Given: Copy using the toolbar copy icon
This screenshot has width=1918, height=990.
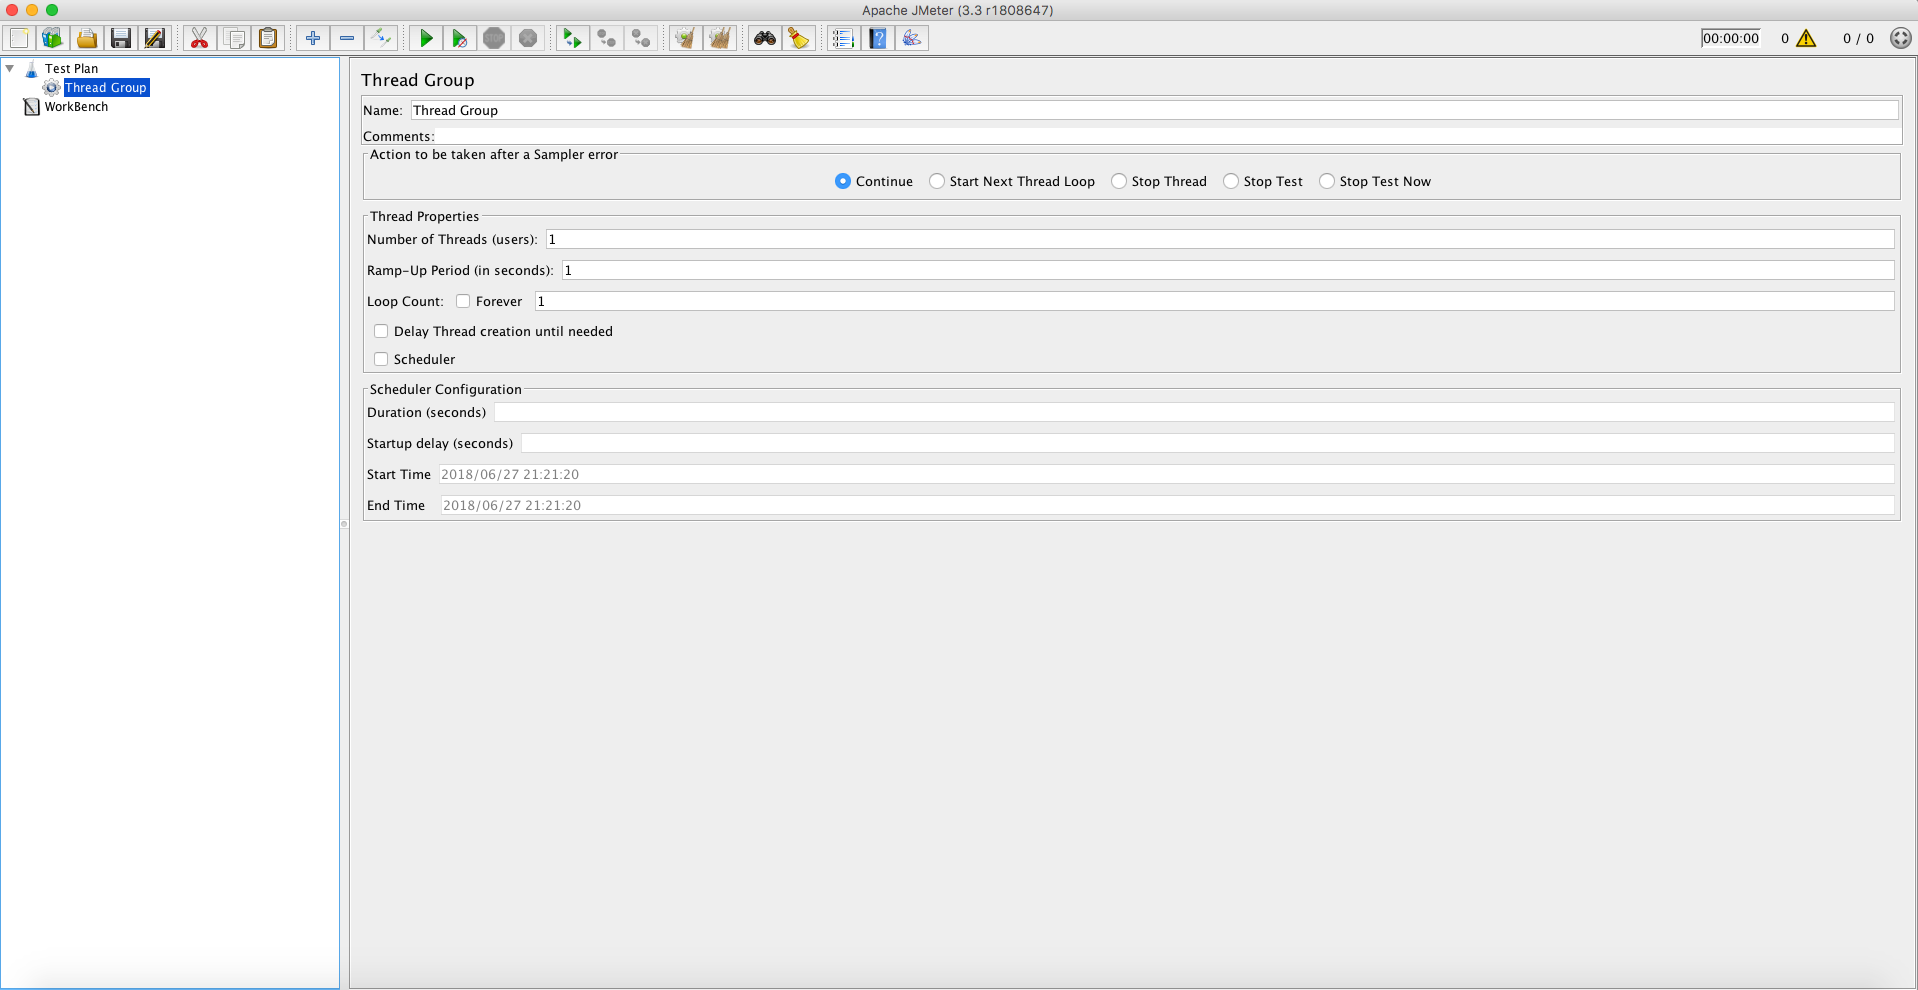Looking at the screenshot, I should 234,38.
